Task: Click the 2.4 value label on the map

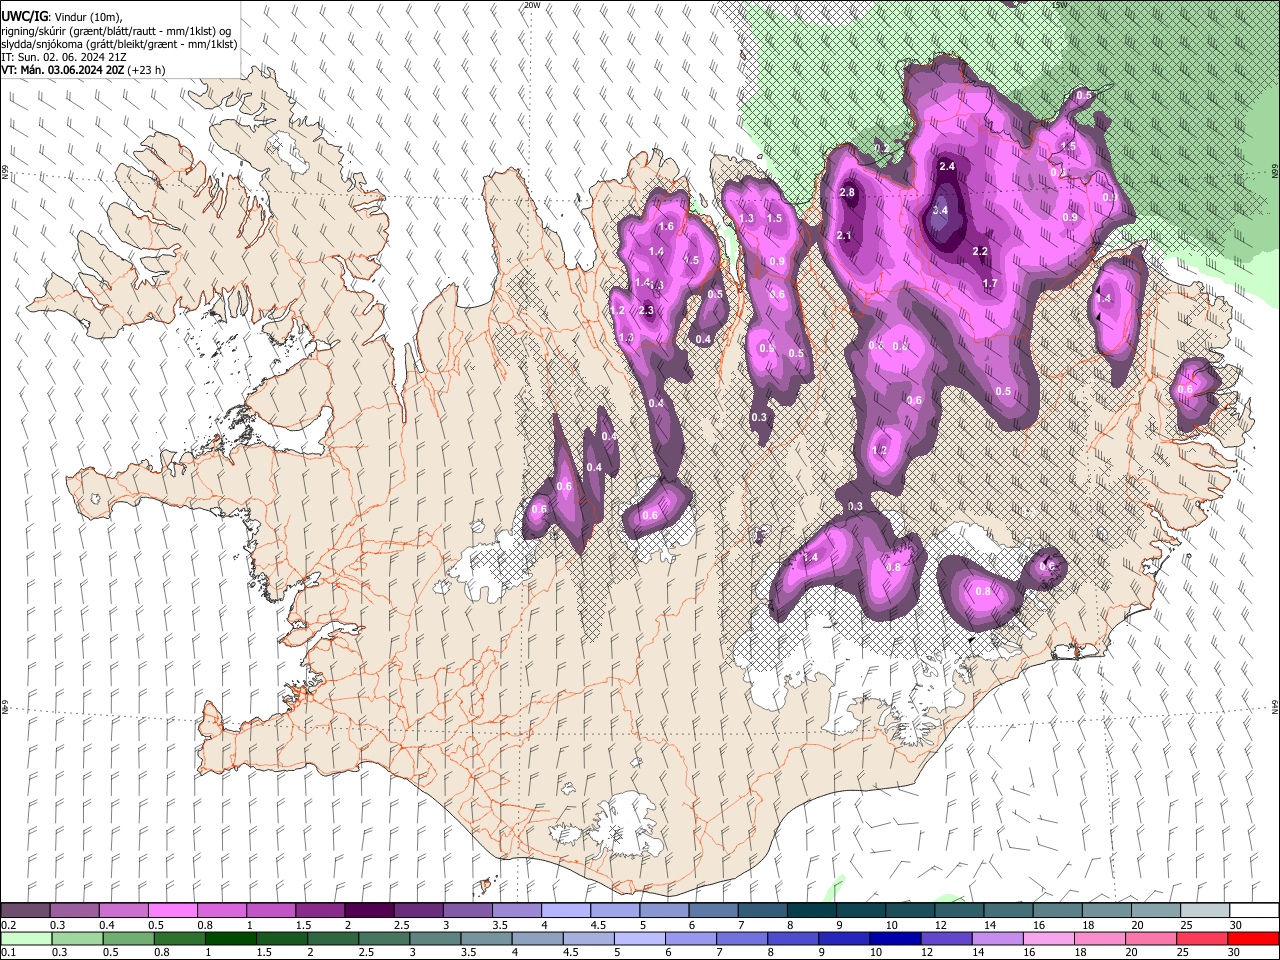Action: point(947,166)
